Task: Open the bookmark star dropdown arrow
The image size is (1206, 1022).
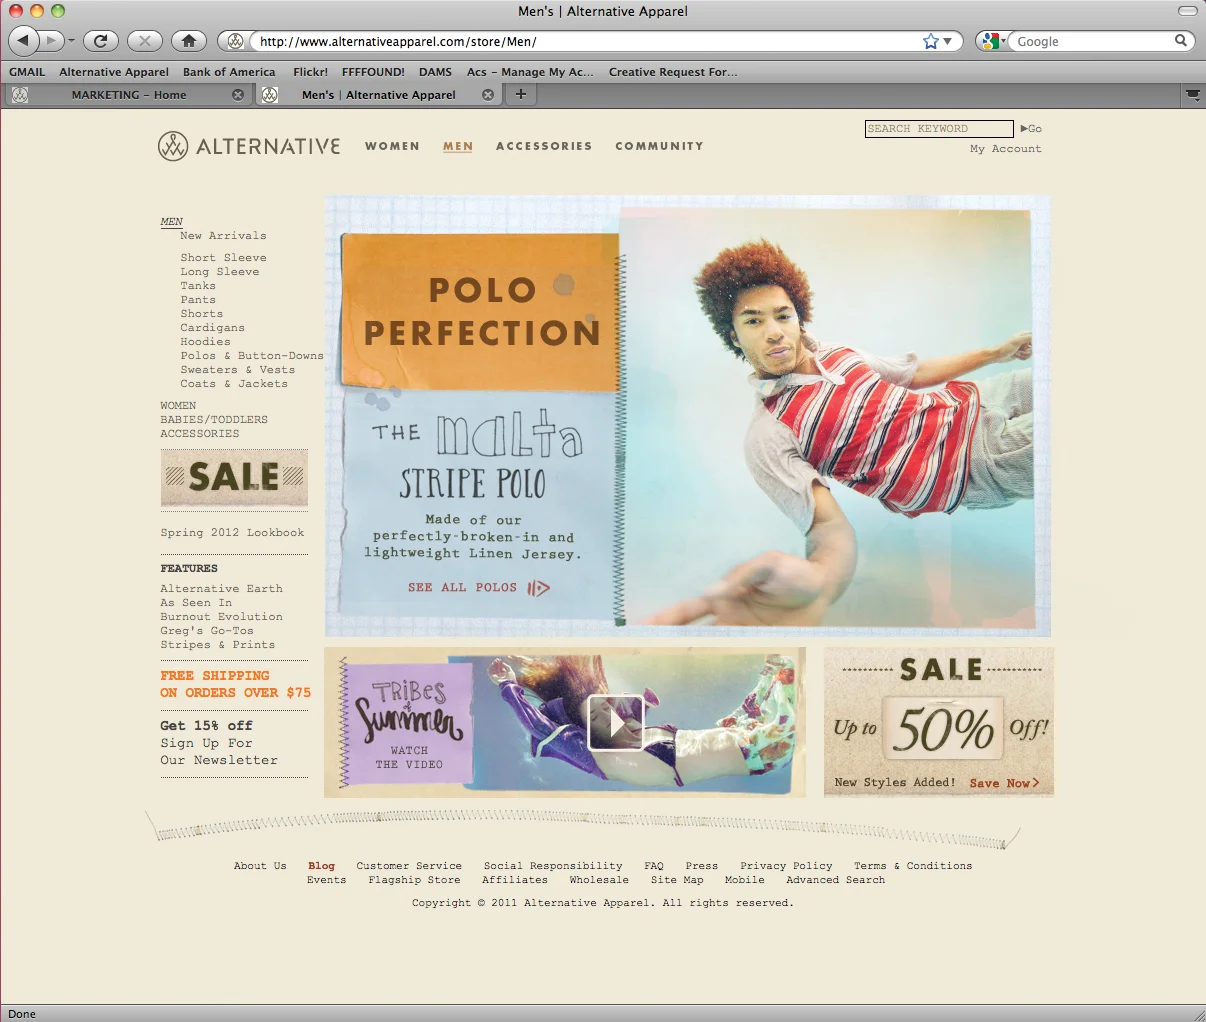Action: click(x=945, y=41)
